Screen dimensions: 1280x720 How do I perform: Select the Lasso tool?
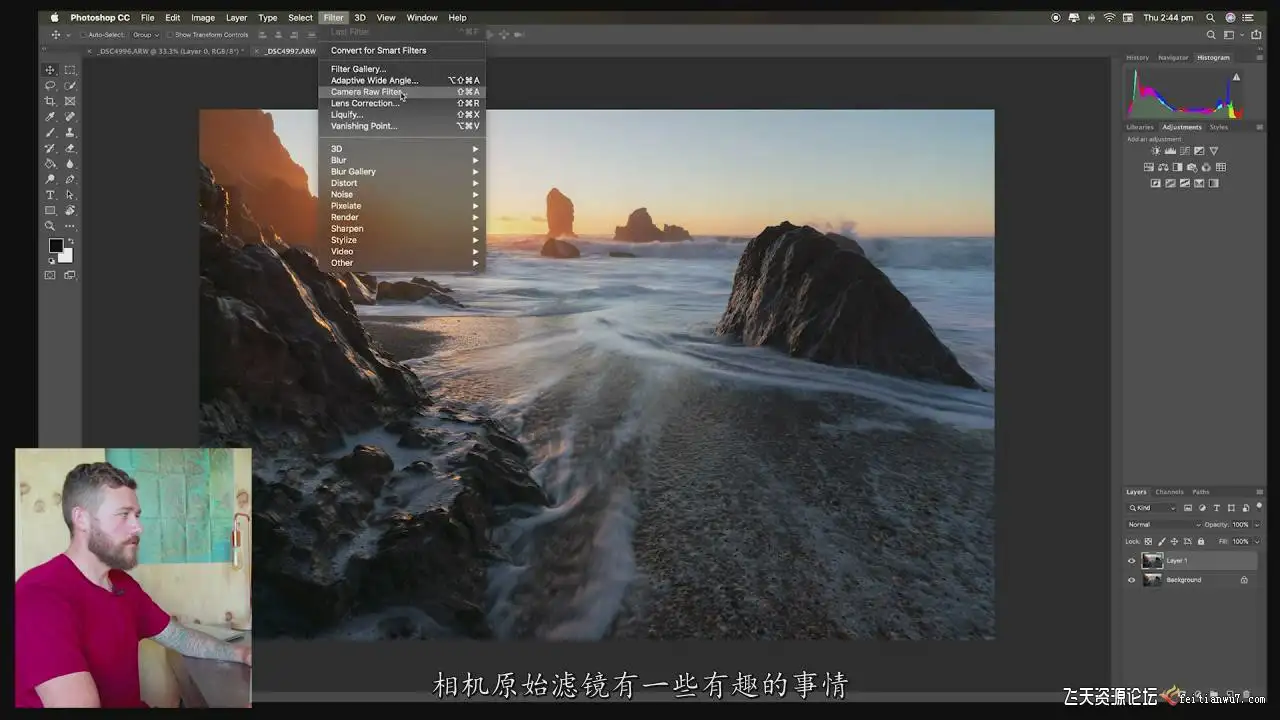50,86
